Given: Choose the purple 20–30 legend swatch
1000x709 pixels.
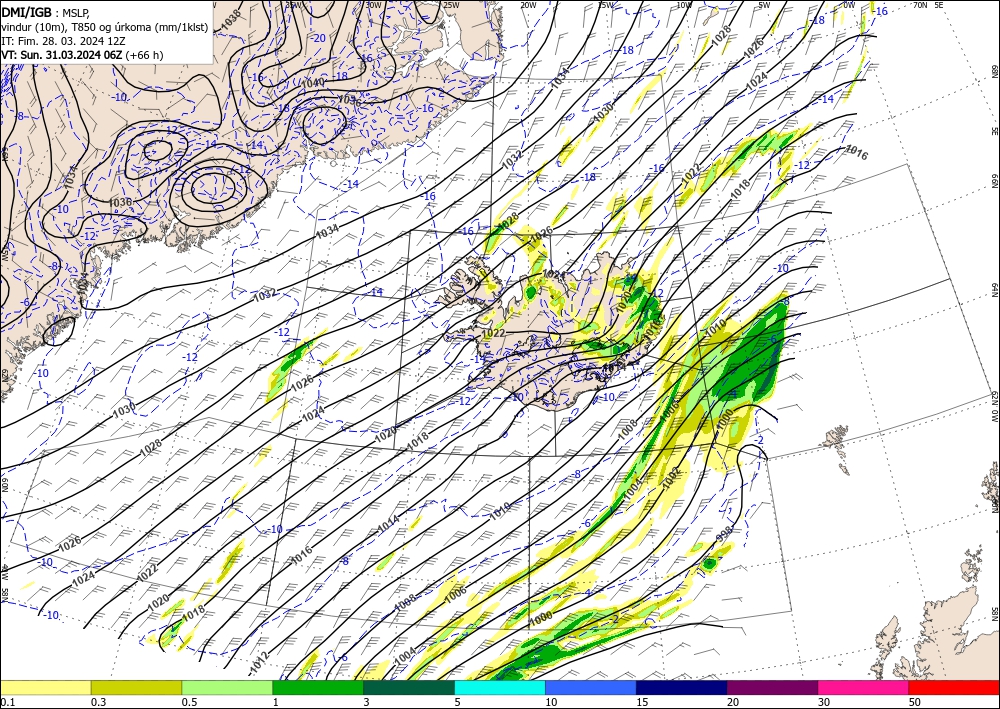Looking at the screenshot, I should (x=772, y=687).
